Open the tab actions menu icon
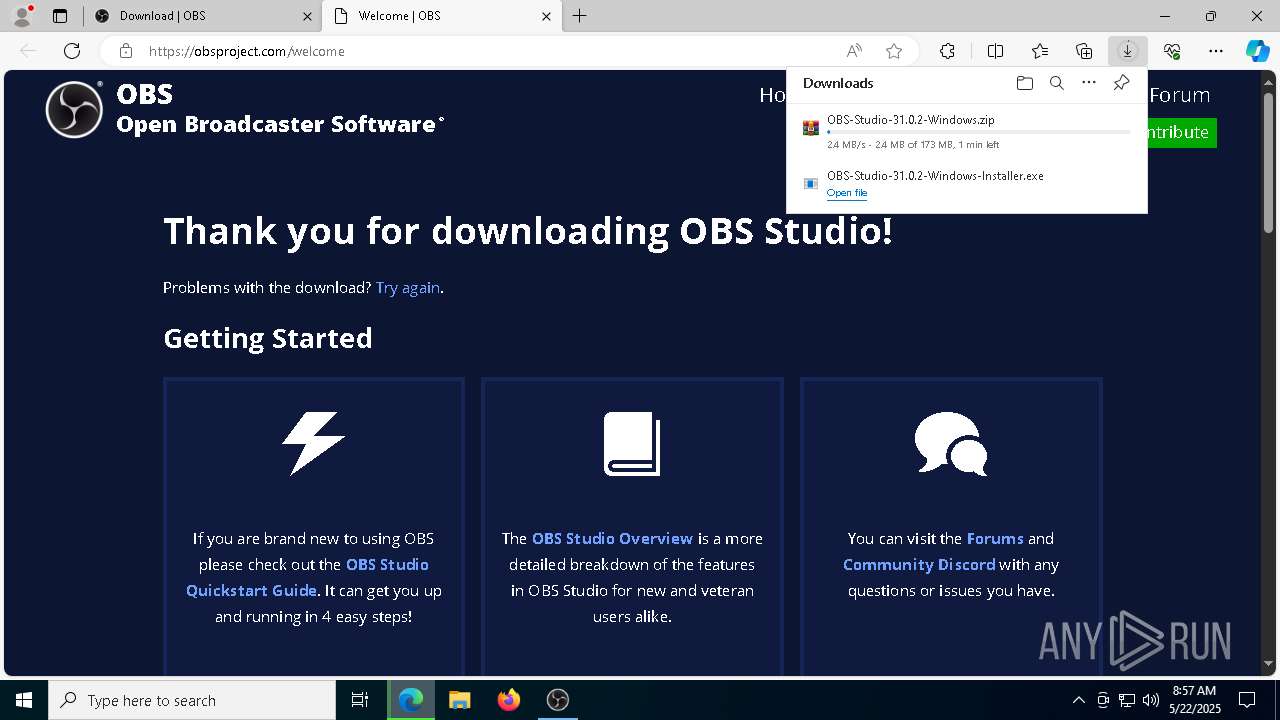Image resolution: width=1280 pixels, height=720 pixels. click(60, 16)
